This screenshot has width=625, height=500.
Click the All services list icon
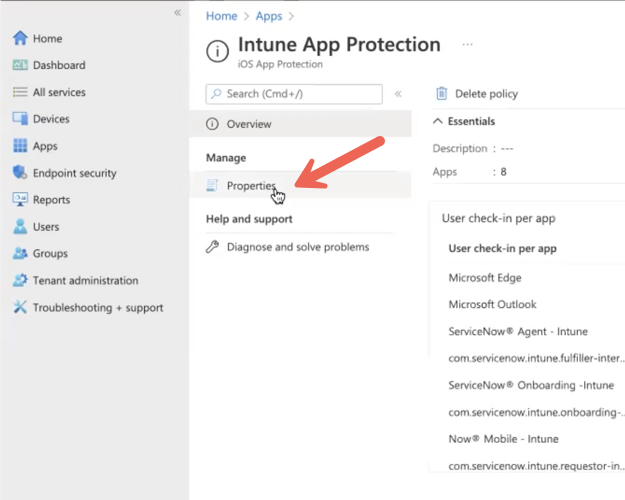point(20,92)
